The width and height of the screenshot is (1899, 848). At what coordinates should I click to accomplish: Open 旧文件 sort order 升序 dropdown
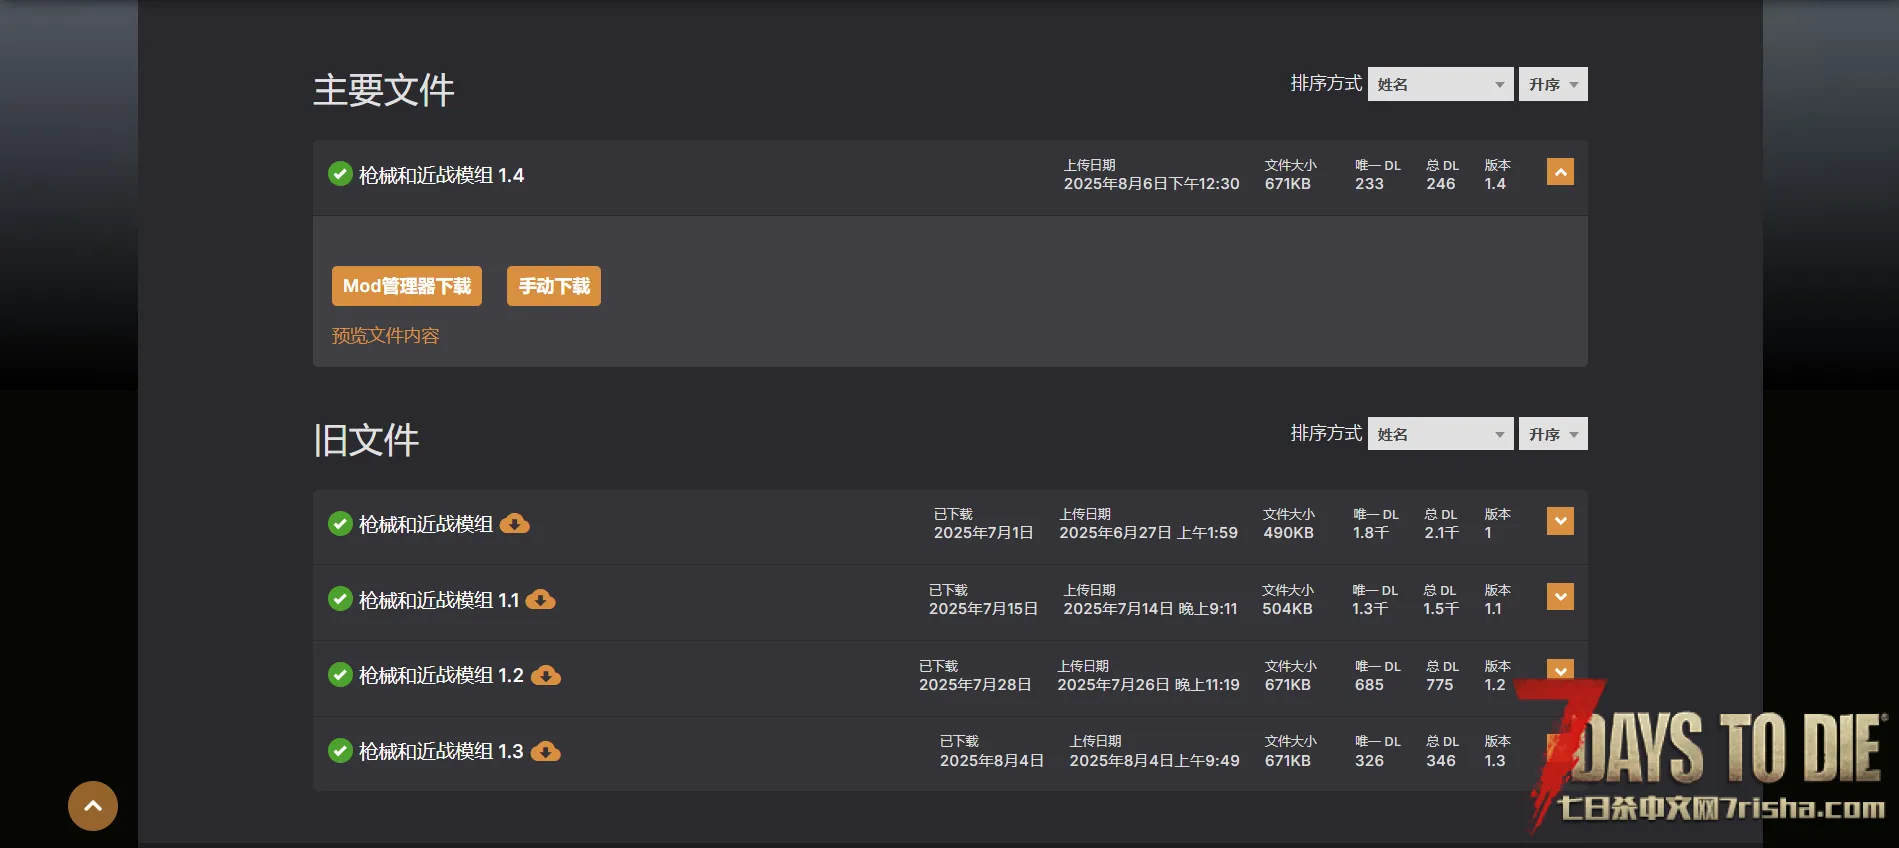click(x=1552, y=434)
